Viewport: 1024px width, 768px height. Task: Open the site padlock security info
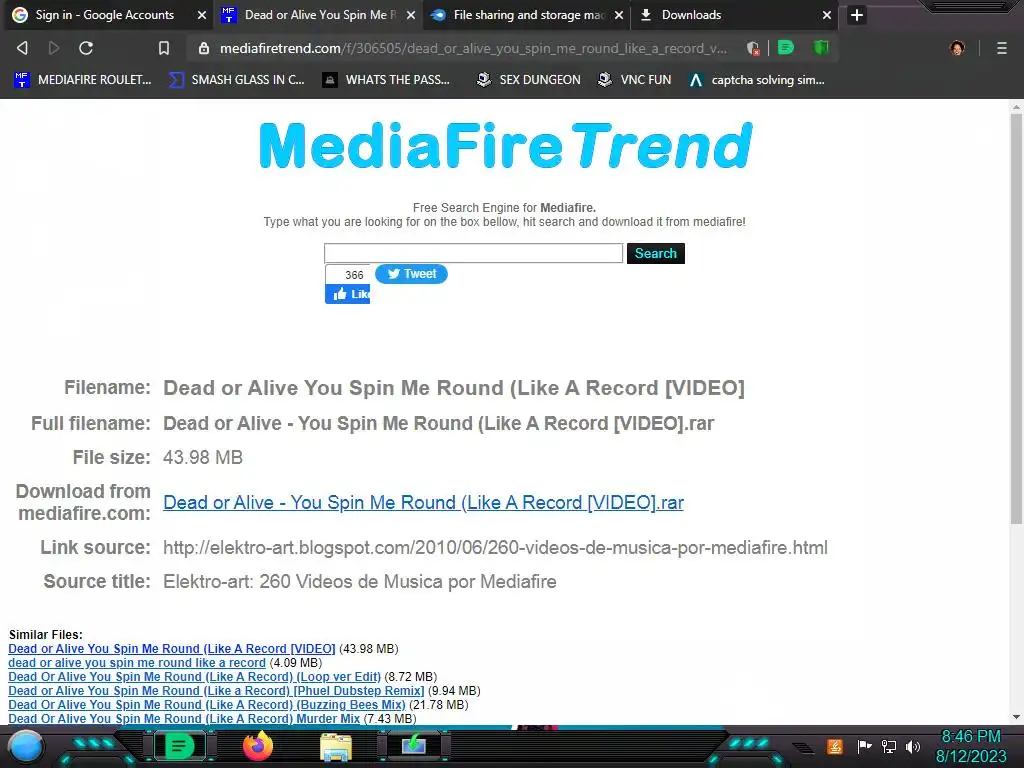(204, 48)
